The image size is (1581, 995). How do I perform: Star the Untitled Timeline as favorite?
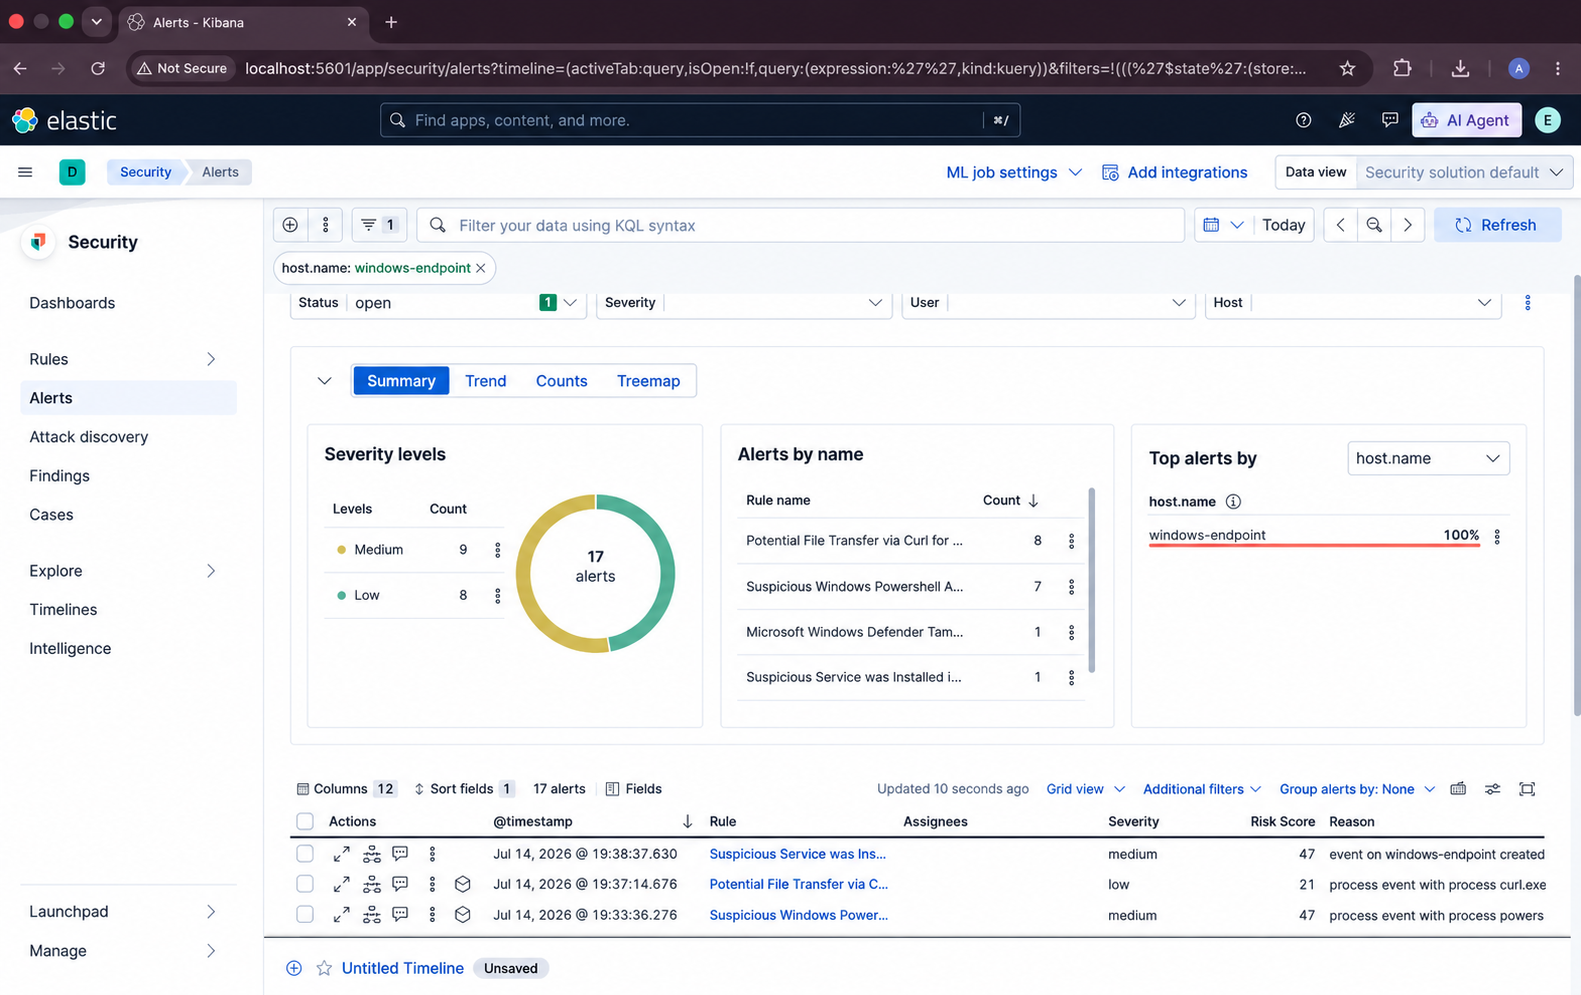324,968
